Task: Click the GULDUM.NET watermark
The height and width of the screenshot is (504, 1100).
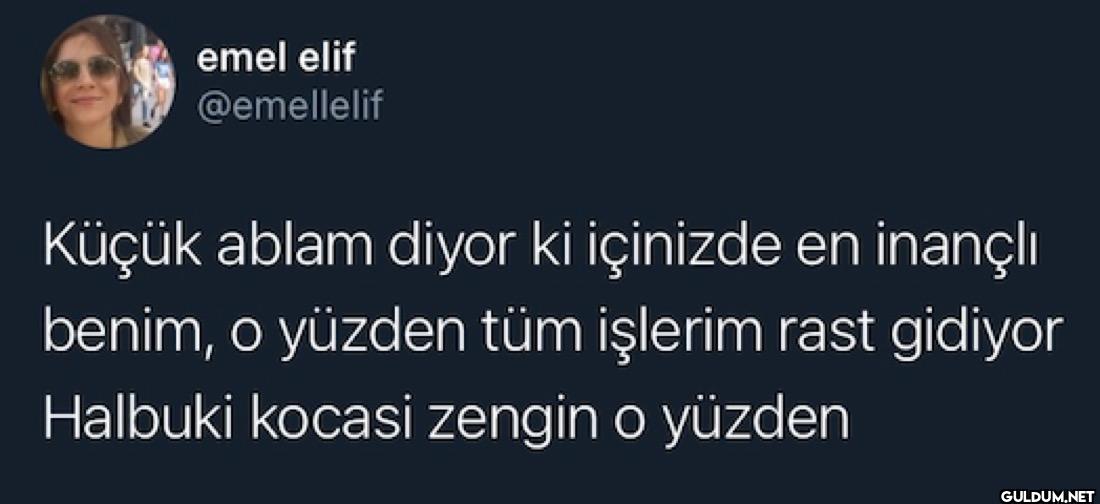Action: (x=1047, y=493)
